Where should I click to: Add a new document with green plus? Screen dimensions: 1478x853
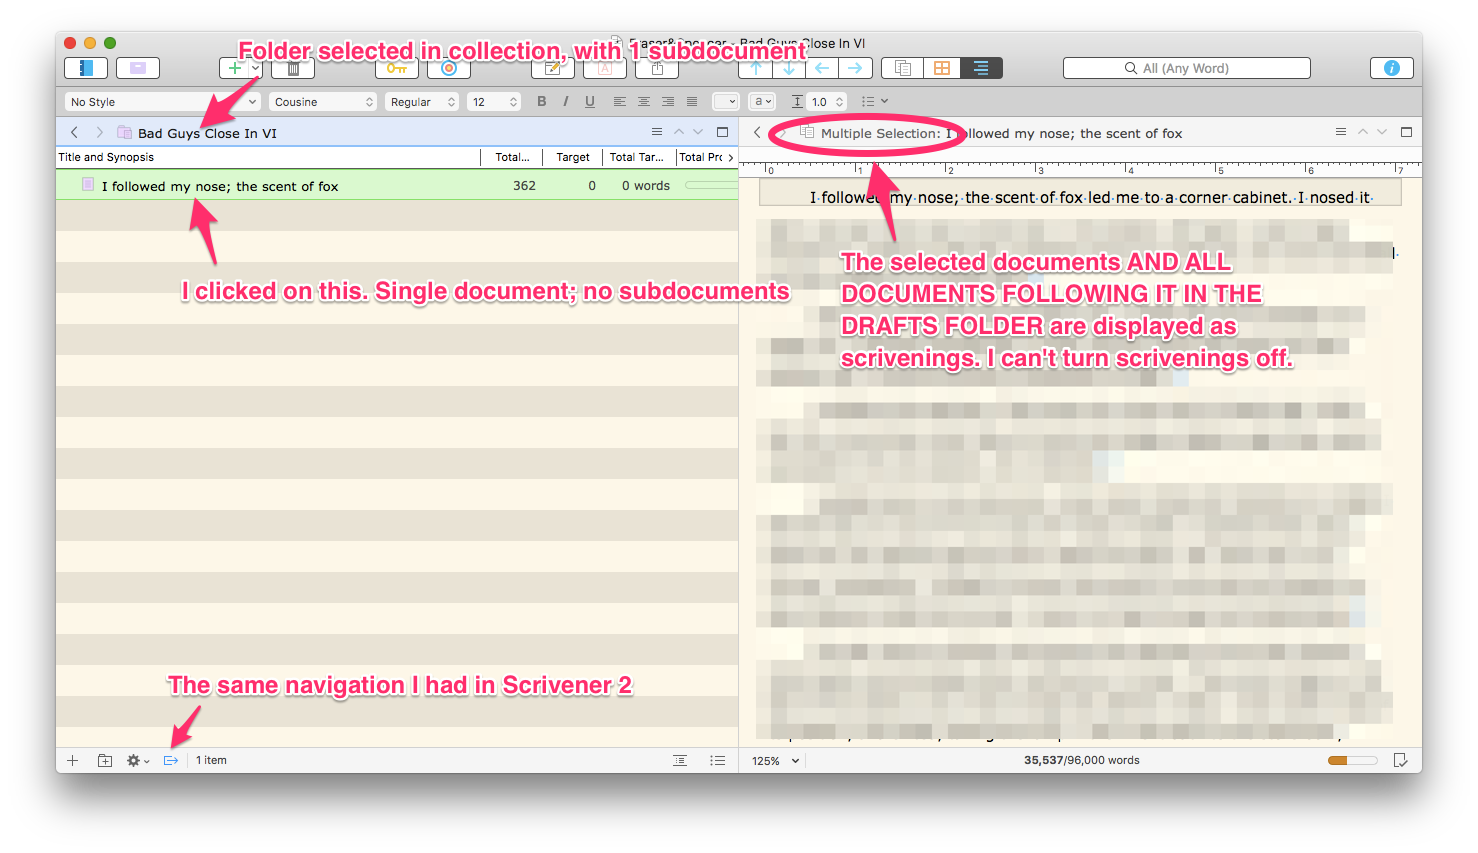[x=234, y=68]
